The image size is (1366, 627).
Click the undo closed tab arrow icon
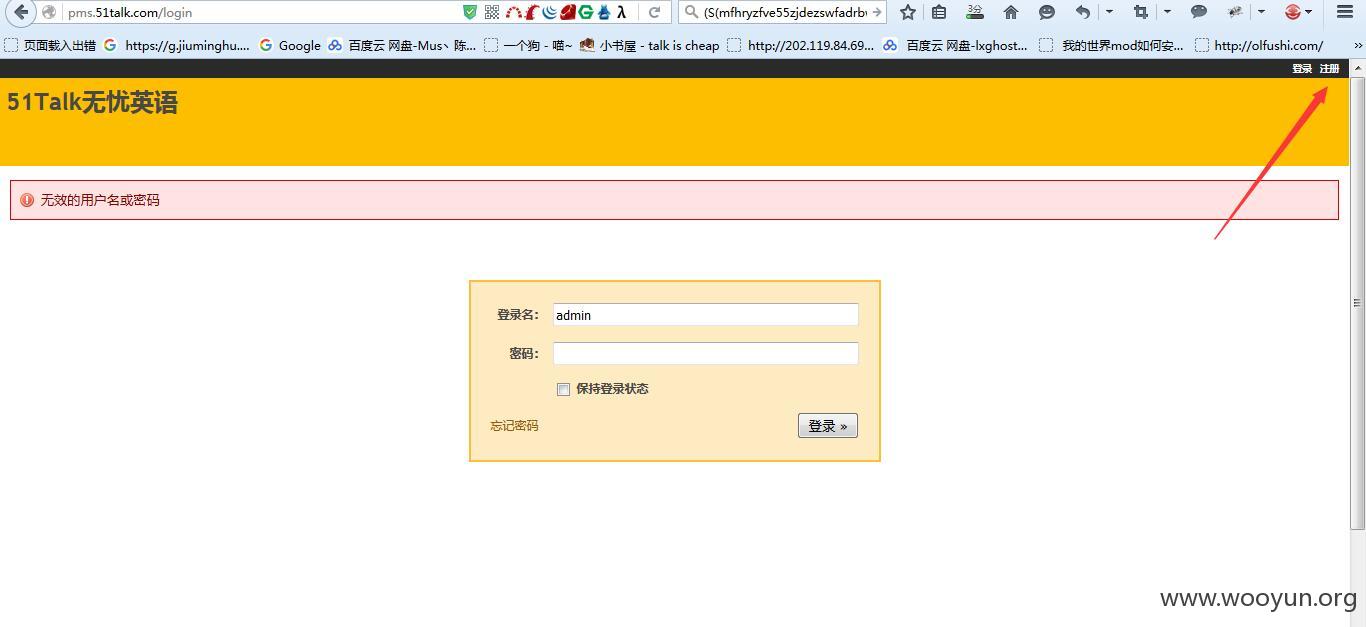point(1083,12)
